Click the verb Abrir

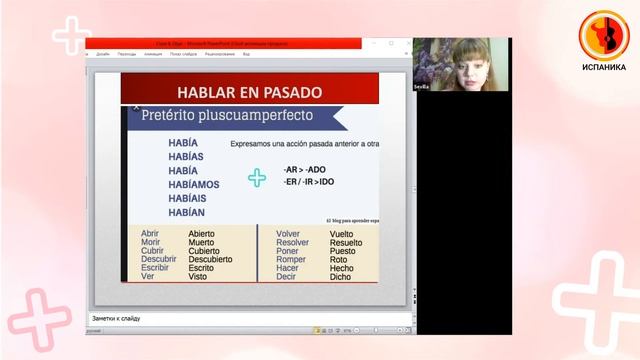pyautogui.click(x=150, y=233)
